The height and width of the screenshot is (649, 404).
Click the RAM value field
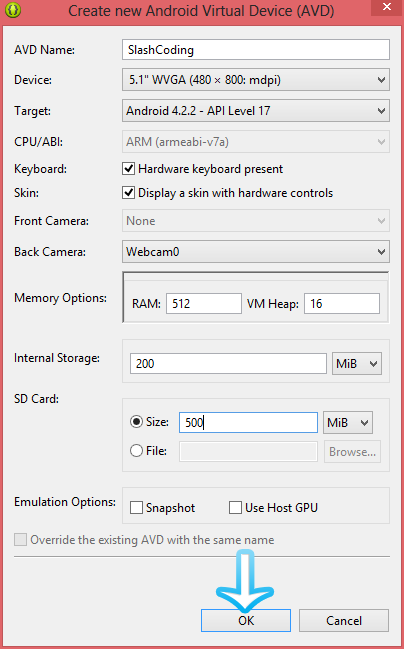point(204,304)
